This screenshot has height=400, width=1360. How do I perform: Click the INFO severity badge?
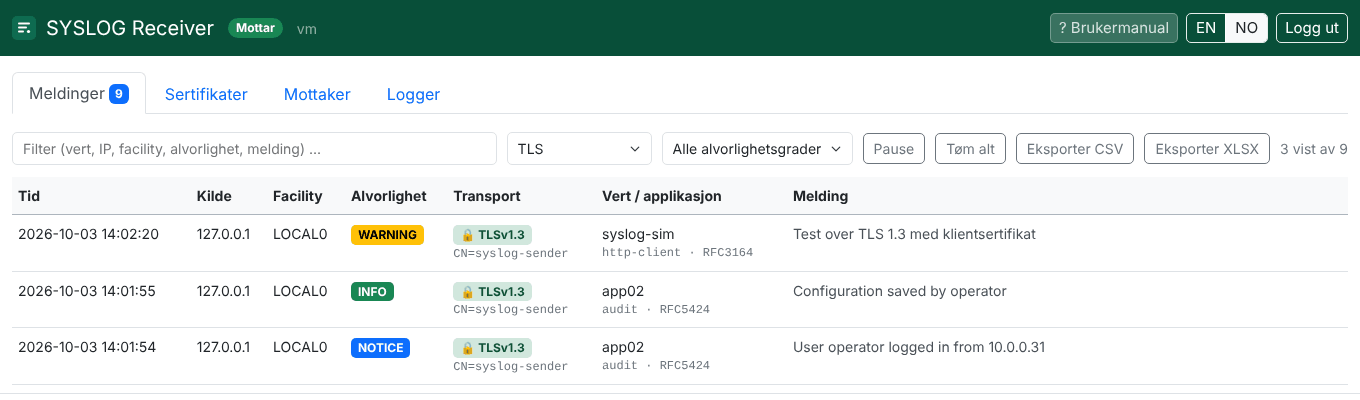click(372, 291)
